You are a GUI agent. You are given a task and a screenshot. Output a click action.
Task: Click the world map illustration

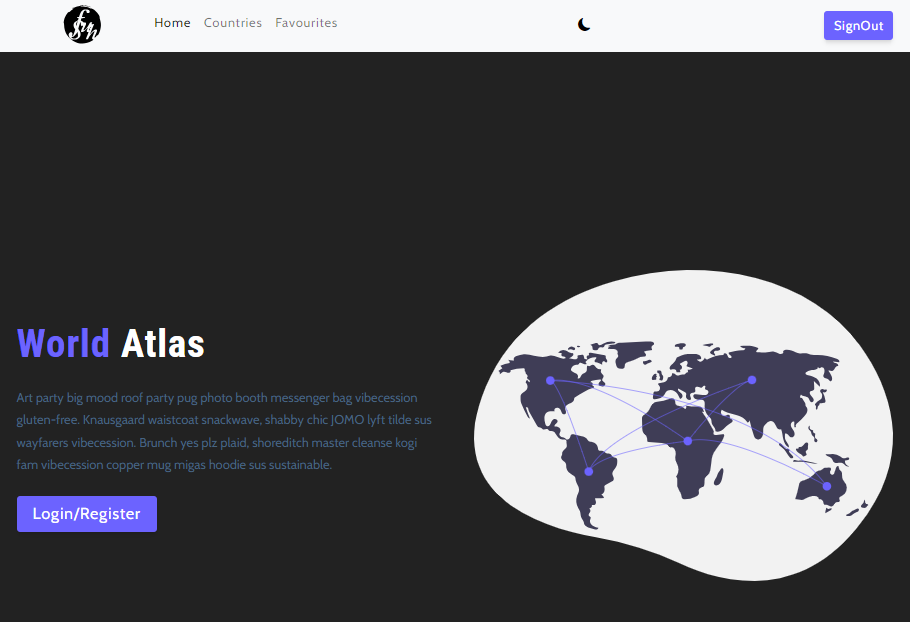683,425
